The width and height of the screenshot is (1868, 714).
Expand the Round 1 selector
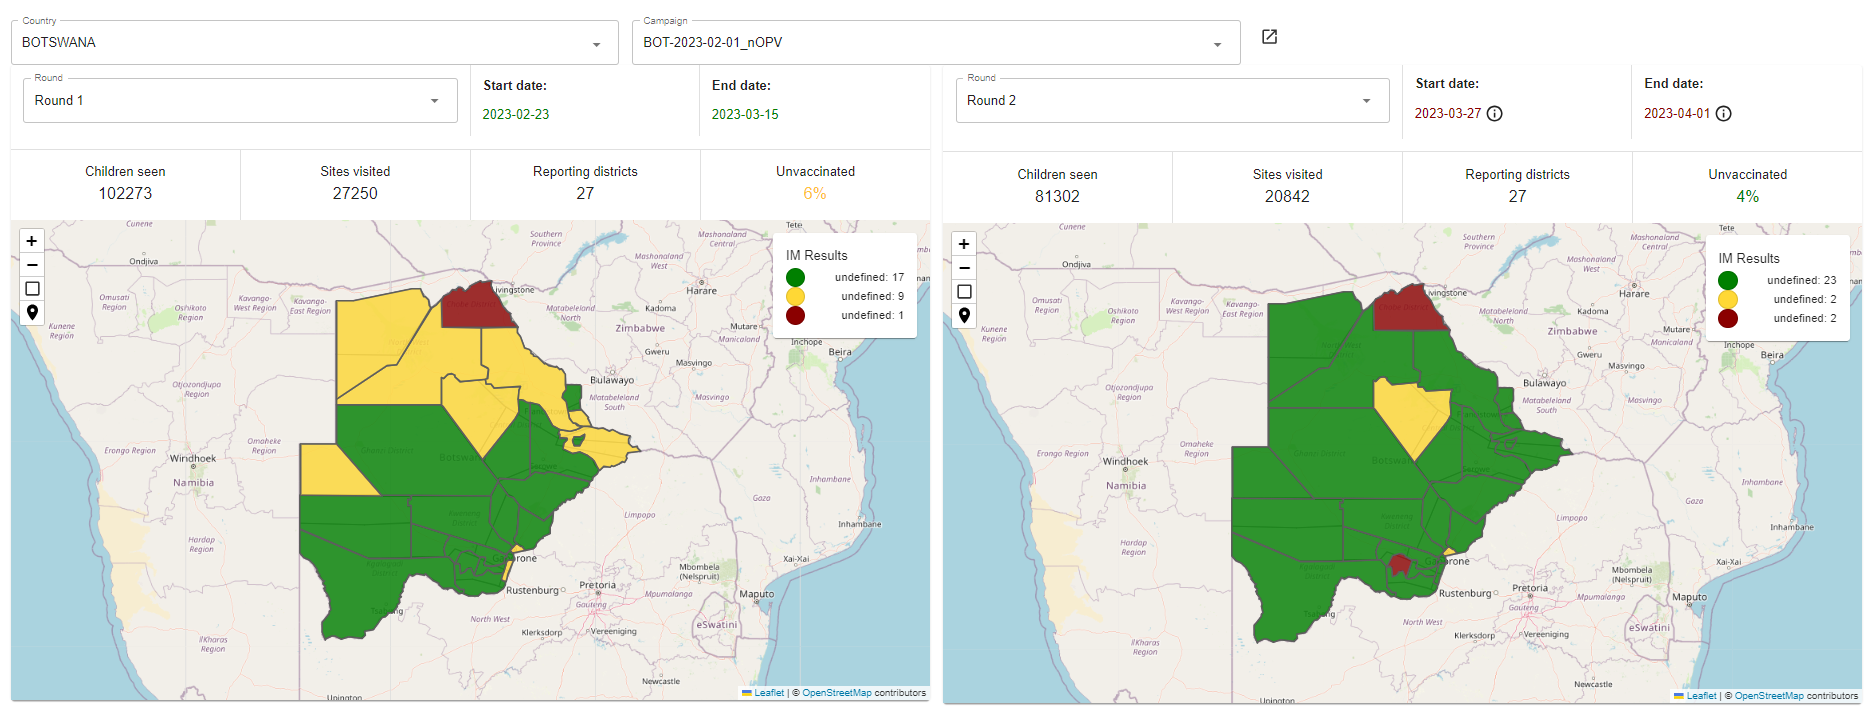click(434, 101)
